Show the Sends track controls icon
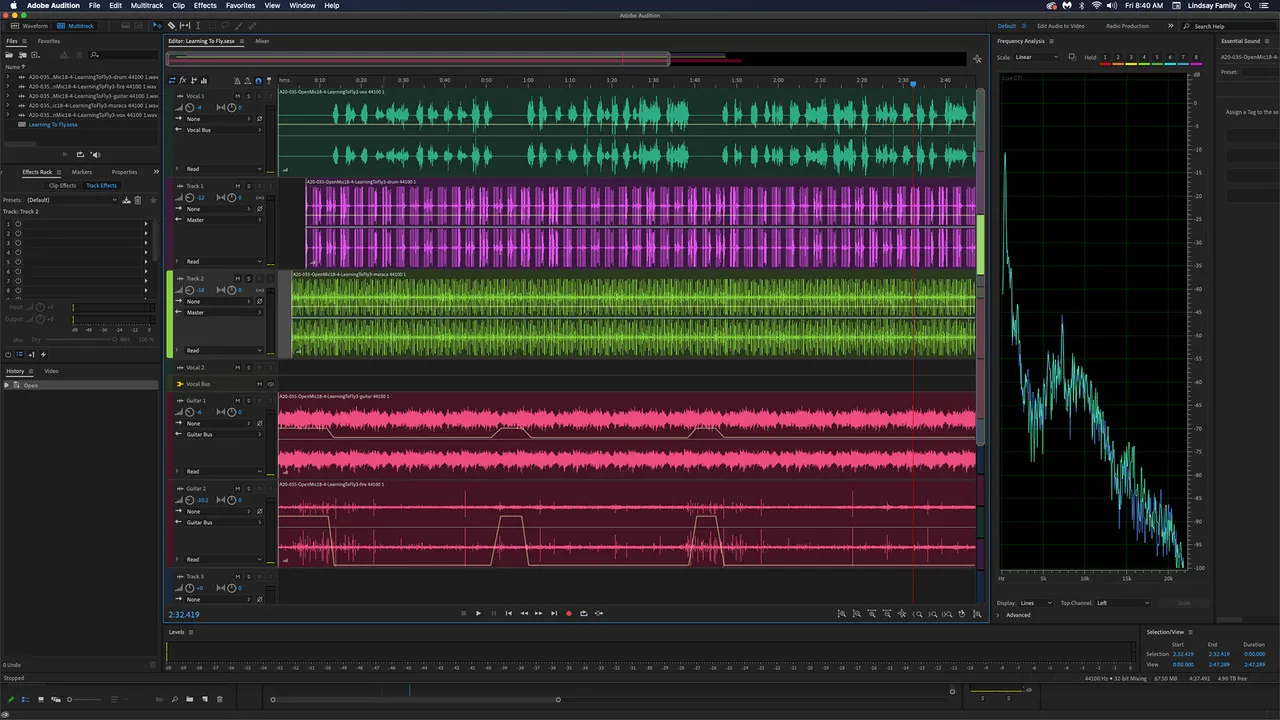The image size is (1280, 720). point(193,80)
